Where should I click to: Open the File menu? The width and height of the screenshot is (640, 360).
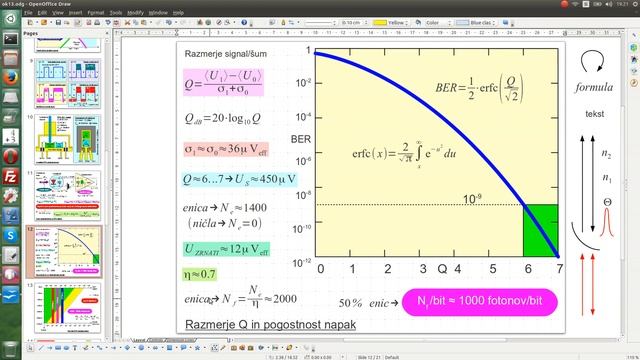click(28, 13)
